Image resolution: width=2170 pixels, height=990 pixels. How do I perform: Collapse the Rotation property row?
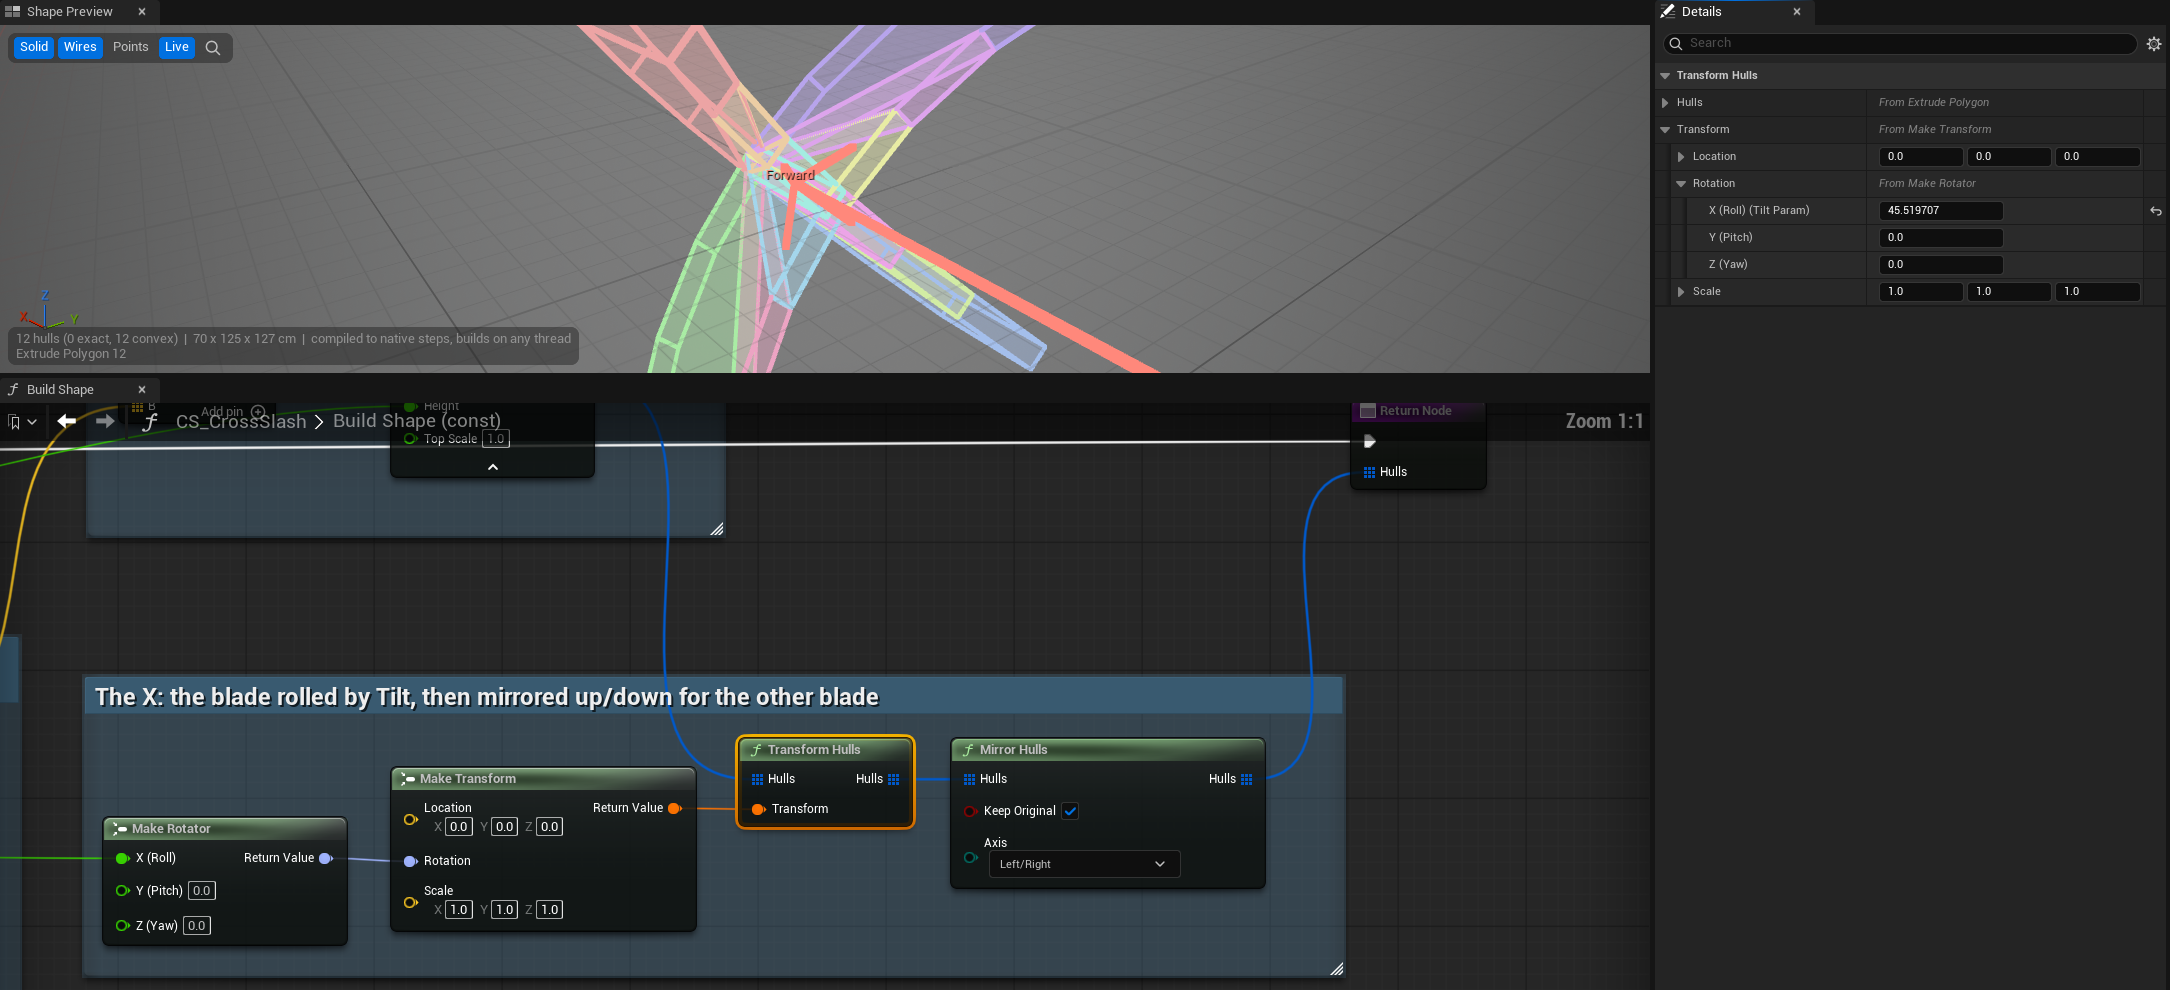[x=1681, y=184]
